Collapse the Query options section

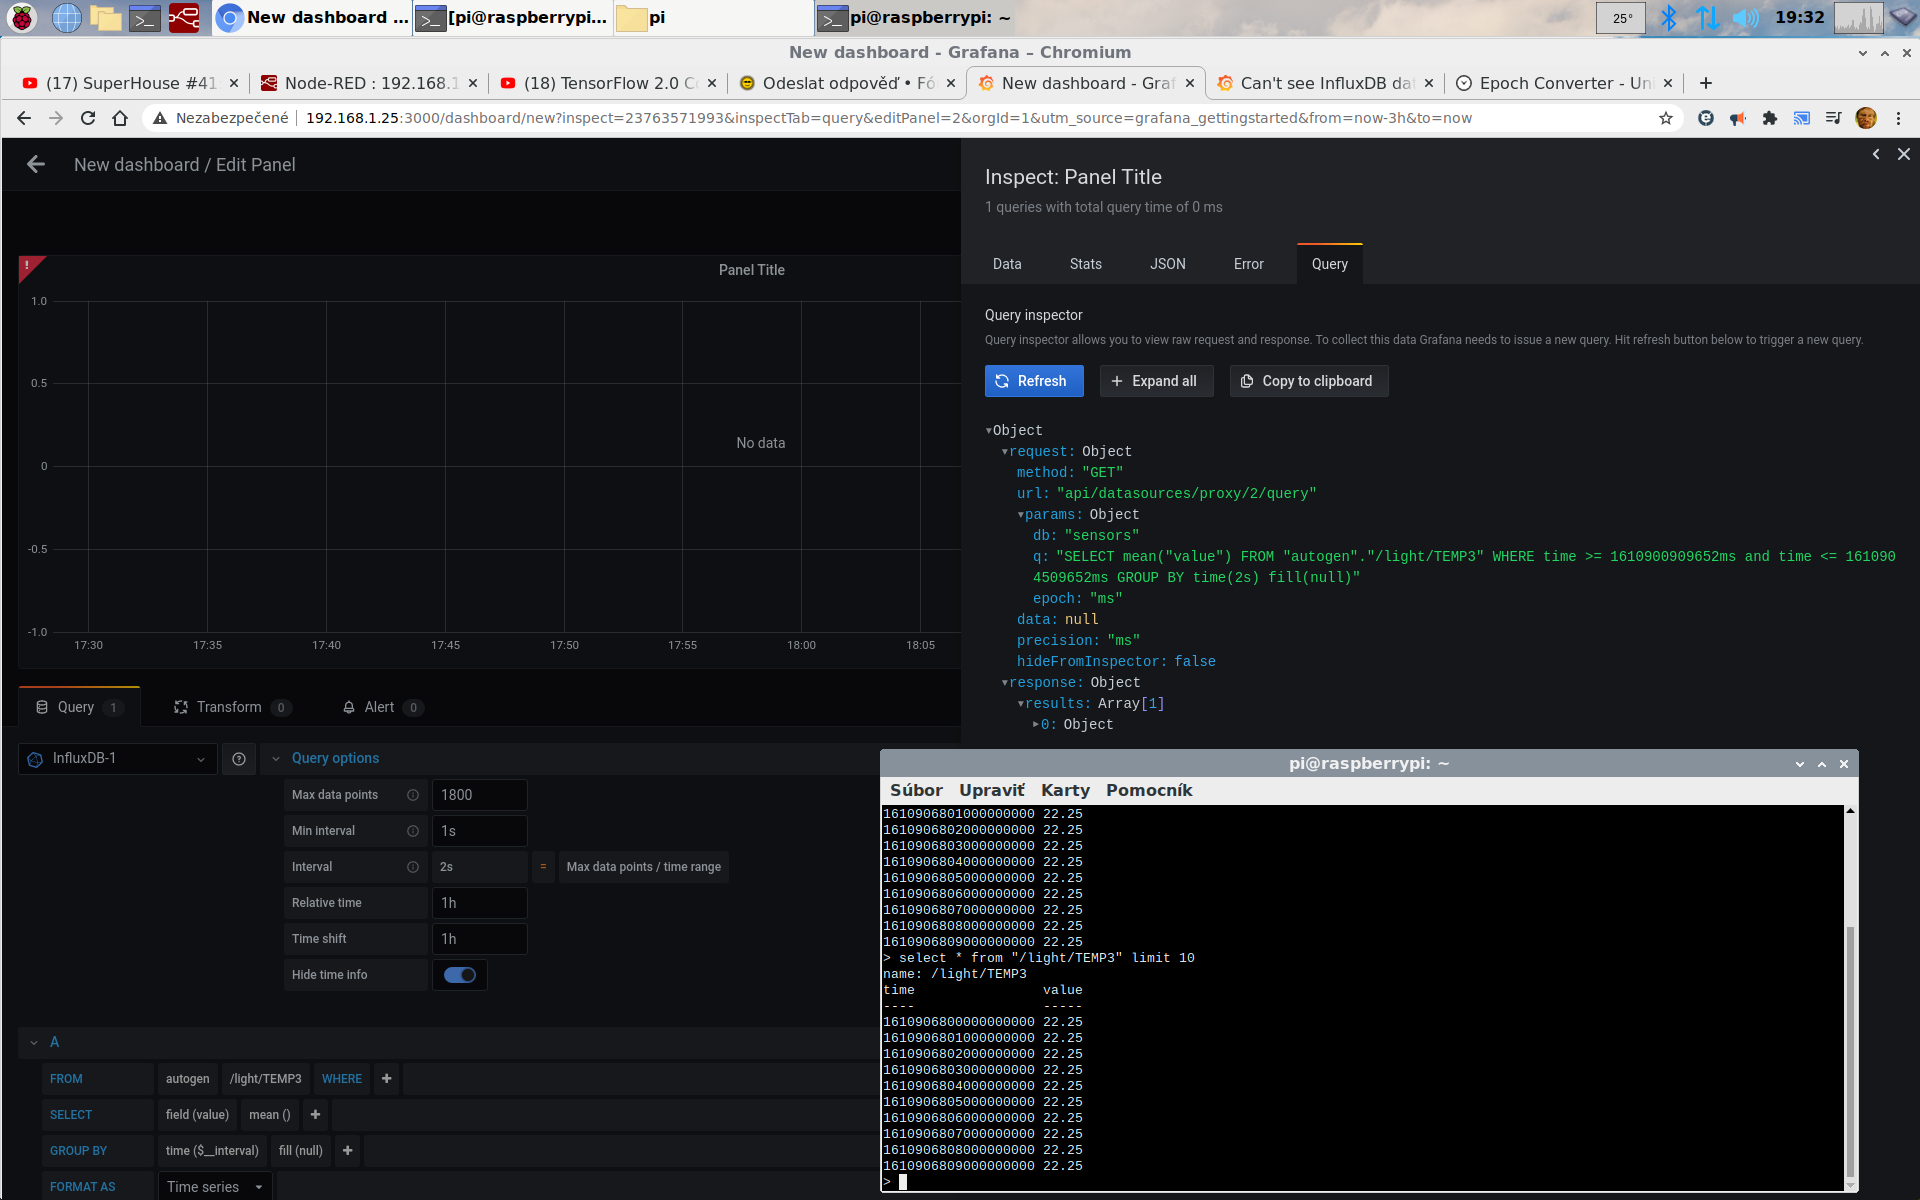pos(276,759)
